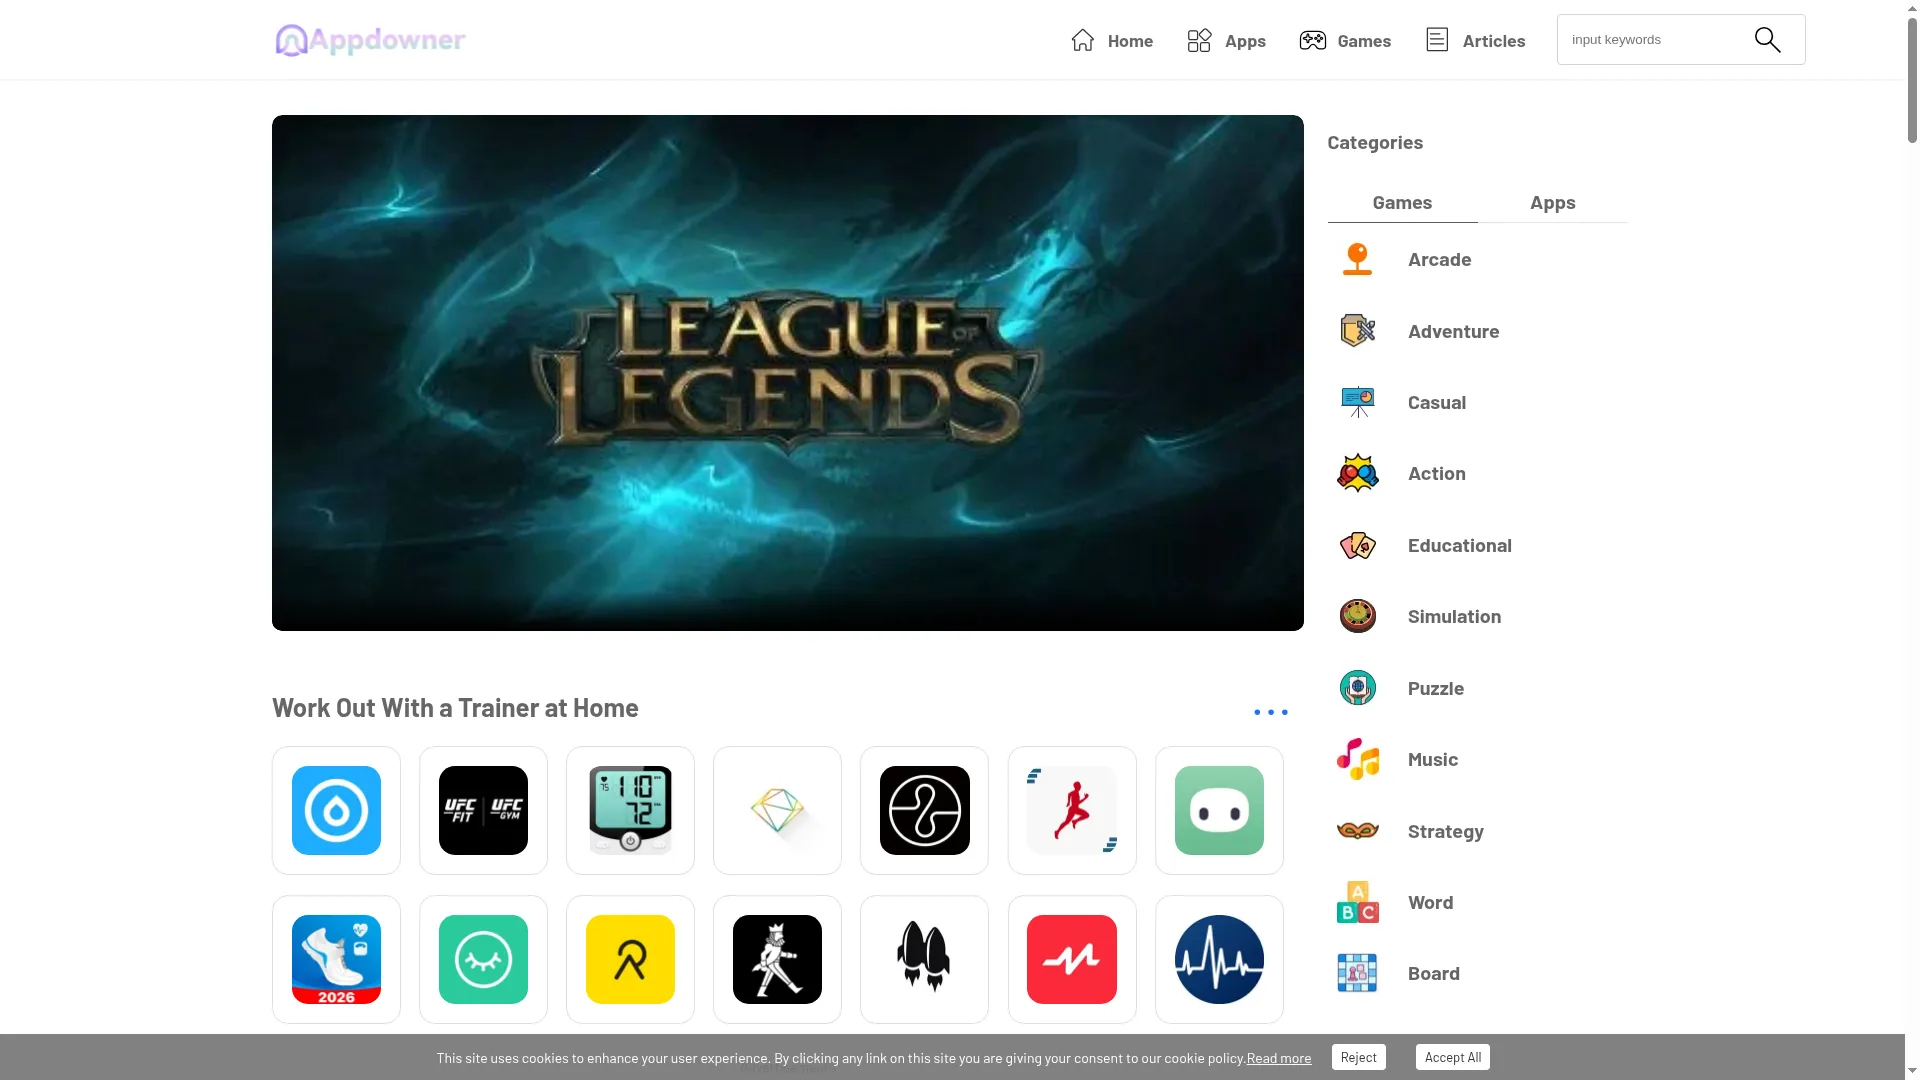Click the Casual category icon
The height and width of the screenshot is (1080, 1920).
tap(1357, 402)
